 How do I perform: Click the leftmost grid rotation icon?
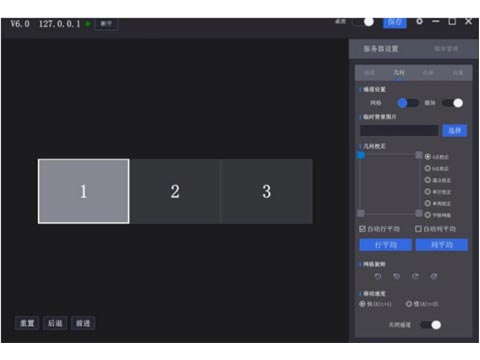378,276
